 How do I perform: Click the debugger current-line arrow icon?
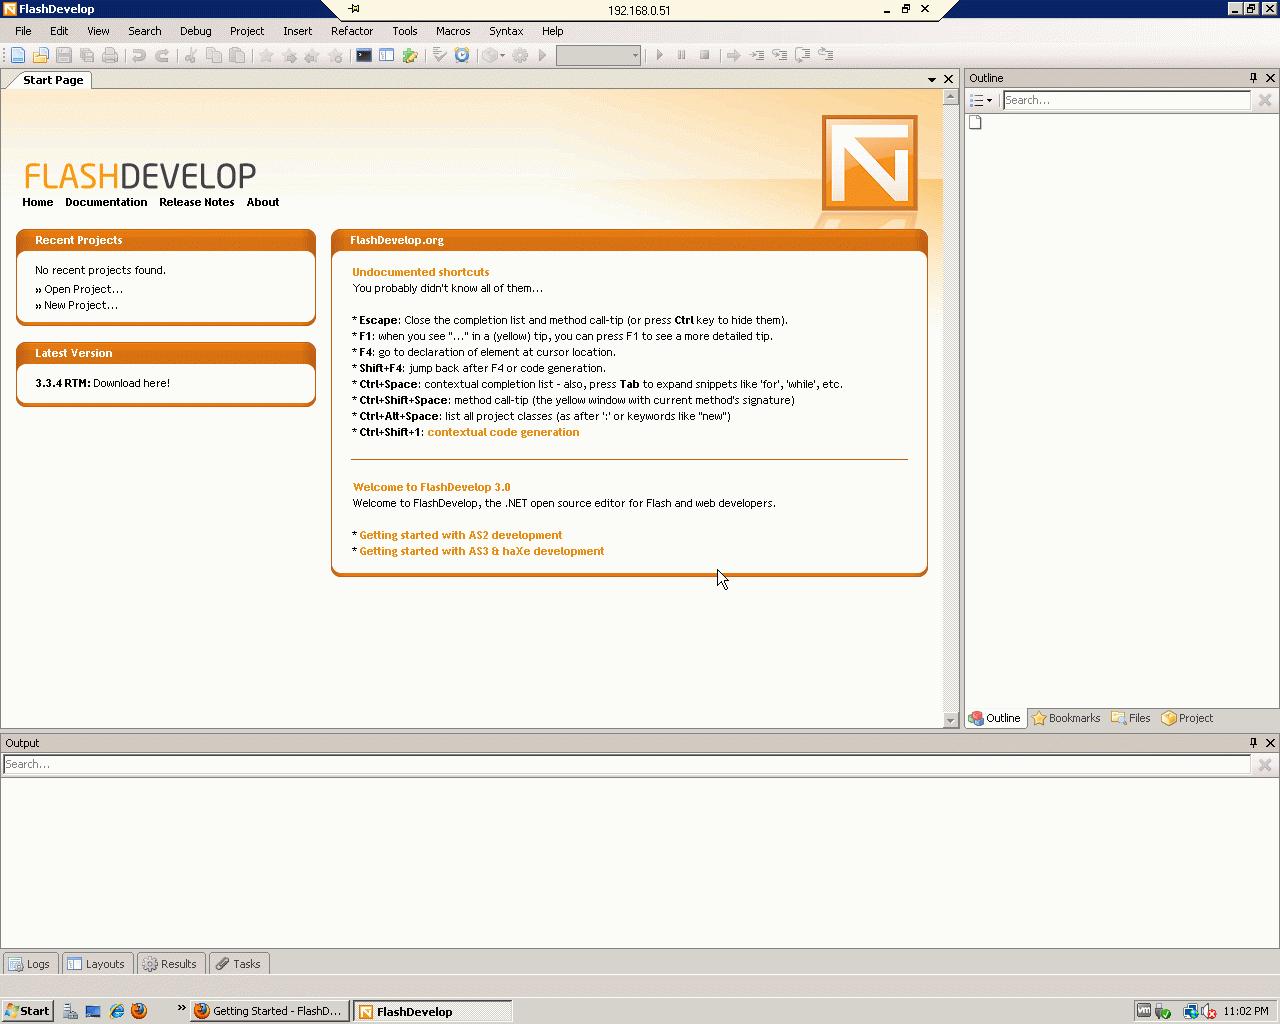click(733, 55)
